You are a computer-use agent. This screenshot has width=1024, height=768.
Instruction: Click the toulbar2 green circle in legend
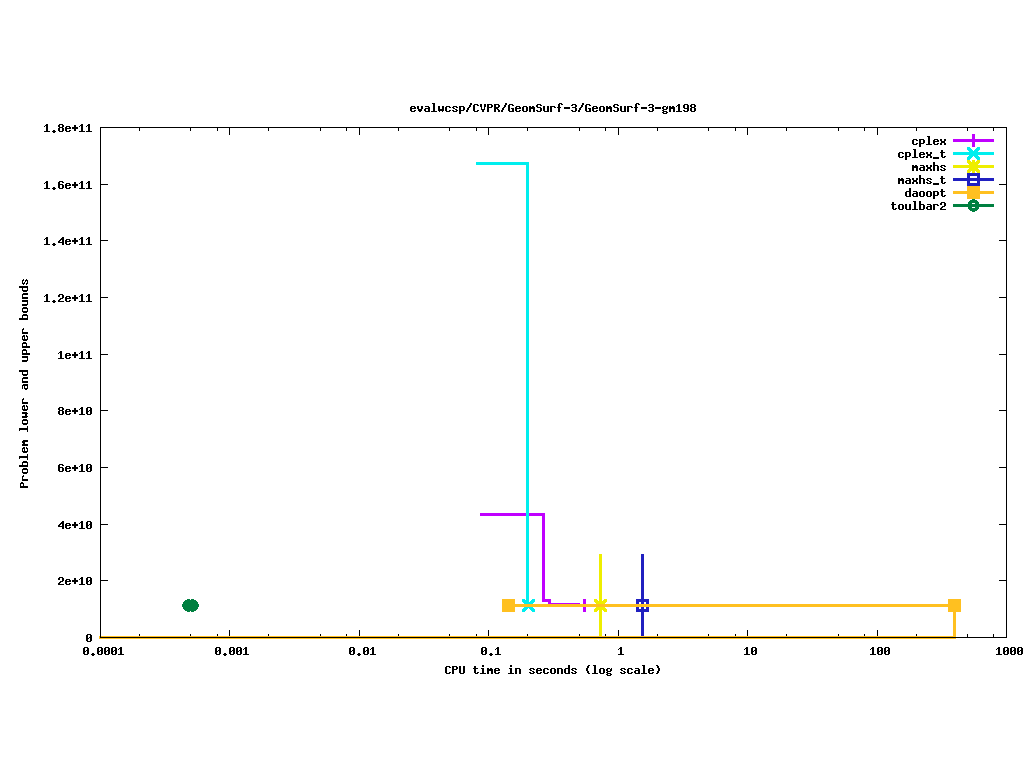(x=973, y=206)
